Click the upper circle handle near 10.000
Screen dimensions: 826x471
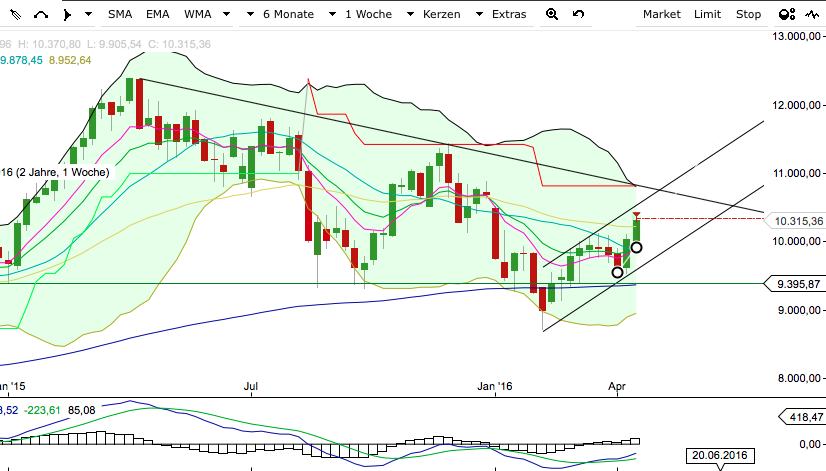point(636,247)
